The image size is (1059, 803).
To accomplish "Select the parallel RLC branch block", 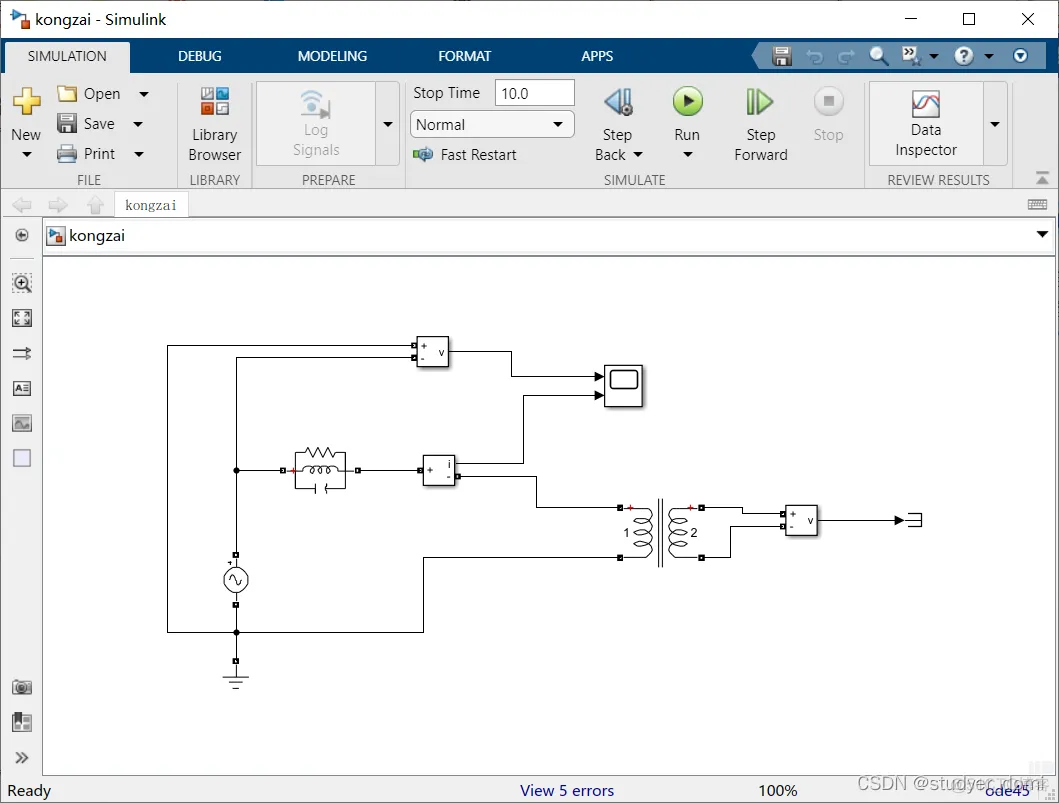I will tap(320, 470).
